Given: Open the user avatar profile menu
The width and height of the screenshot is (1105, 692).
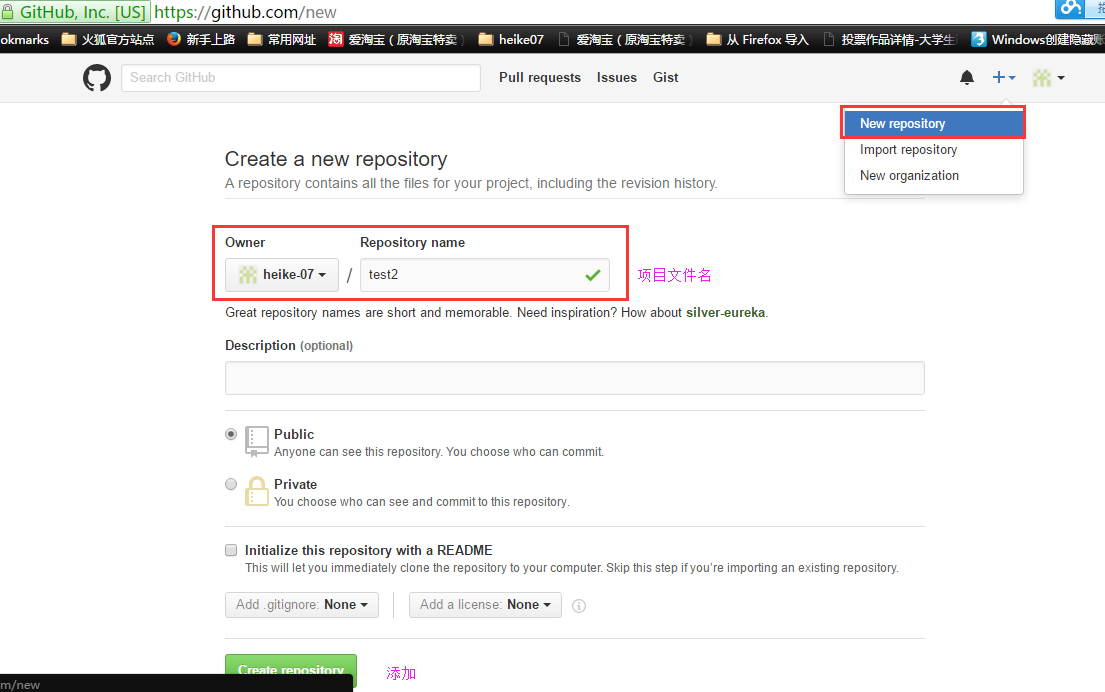Looking at the screenshot, I should [1049, 78].
